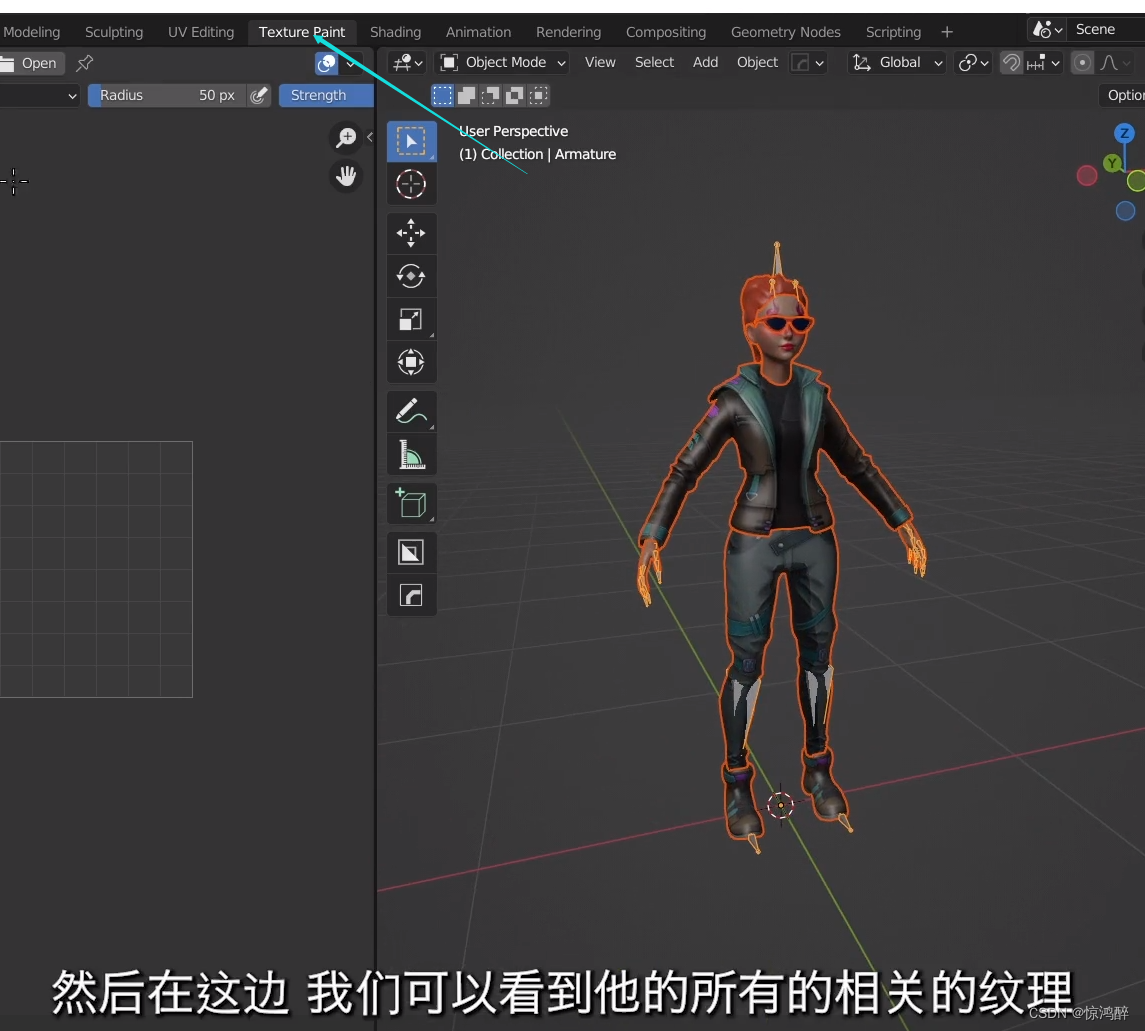Screen dimensions: 1145x1031
Task: Click the red negative X axis circle
Action: pos(1087,175)
